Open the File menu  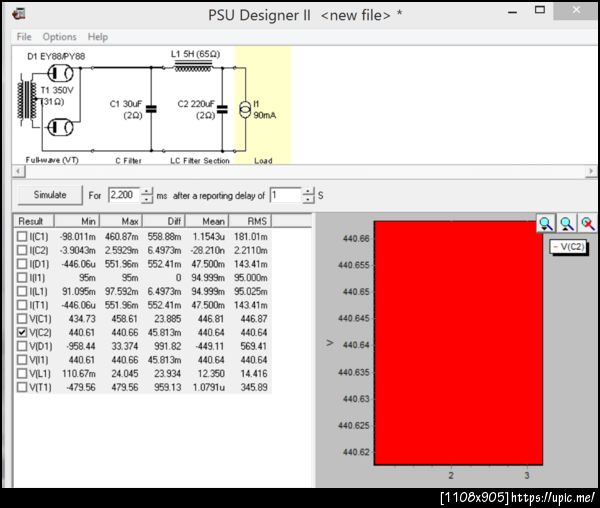[24, 37]
